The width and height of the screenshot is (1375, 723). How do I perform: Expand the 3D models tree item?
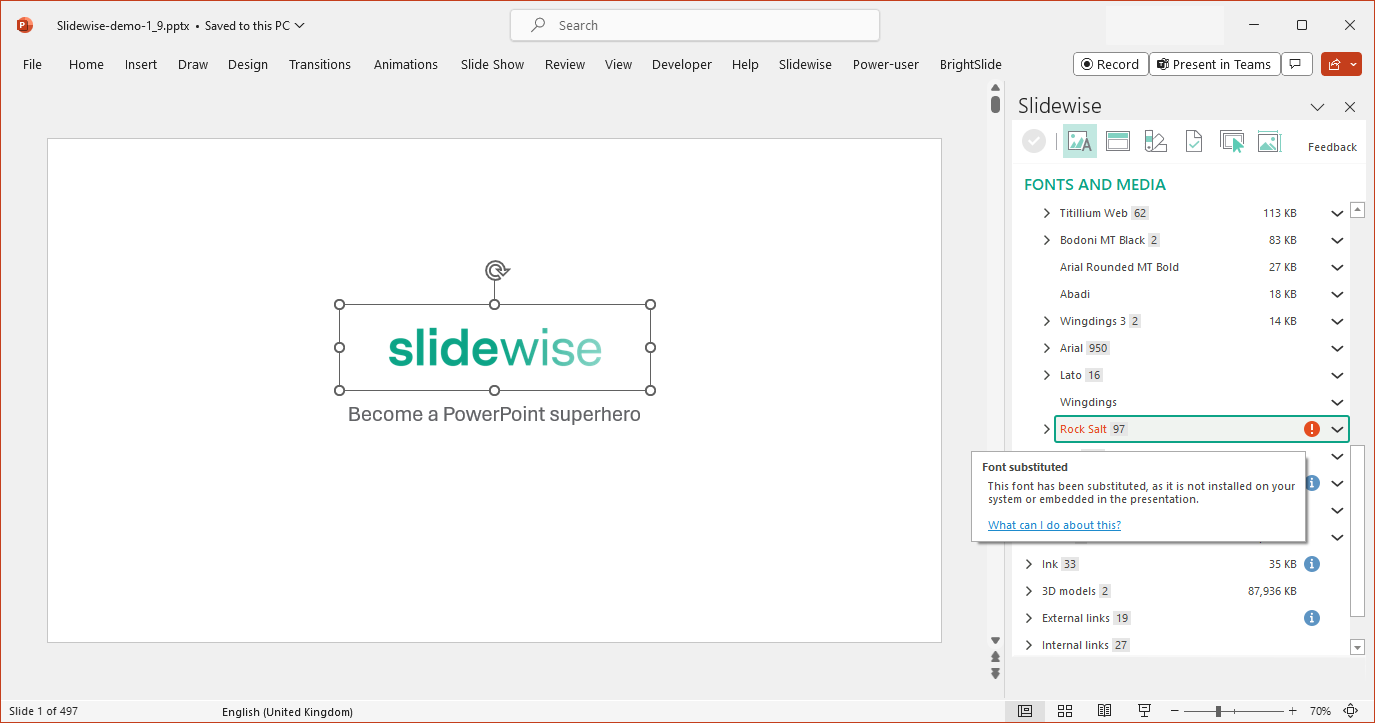pyautogui.click(x=1028, y=590)
